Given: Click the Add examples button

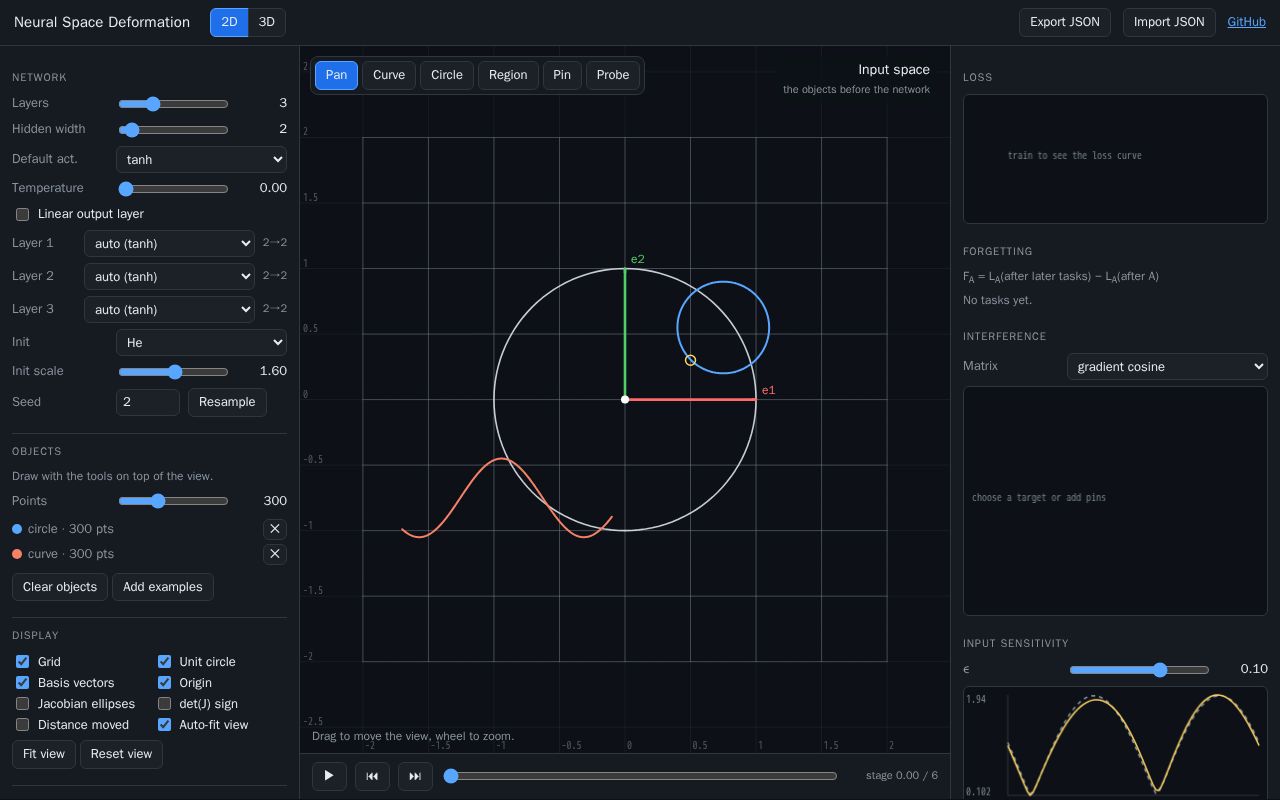Looking at the screenshot, I should 162,587.
